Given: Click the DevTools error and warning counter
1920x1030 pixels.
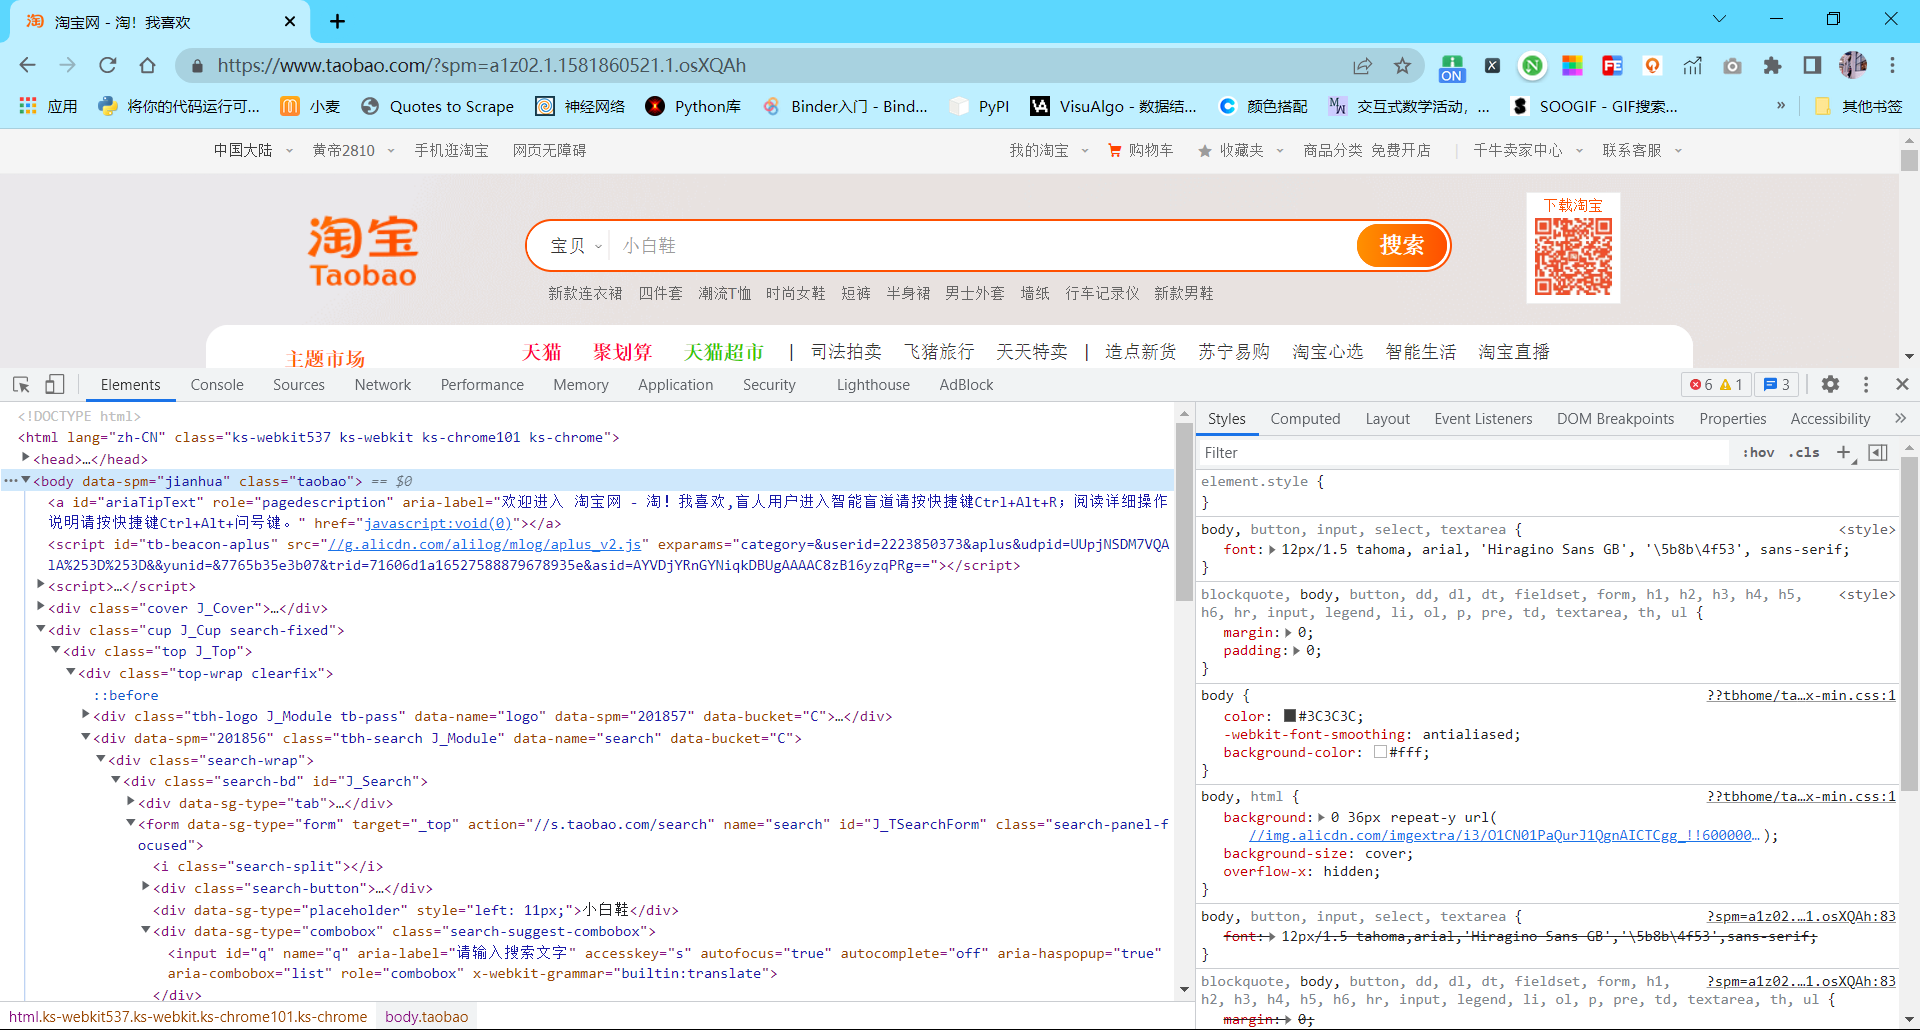Looking at the screenshot, I should [x=1716, y=385].
